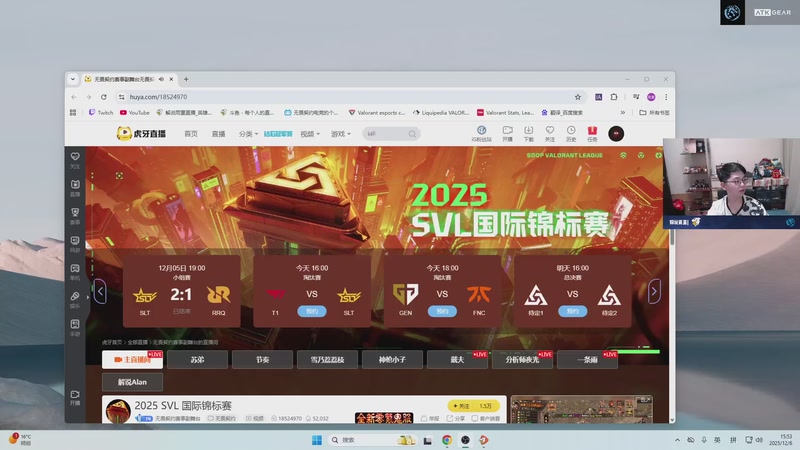
Task: Click the 2025 SVL streamer avatar
Action: [x=118, y=411]
